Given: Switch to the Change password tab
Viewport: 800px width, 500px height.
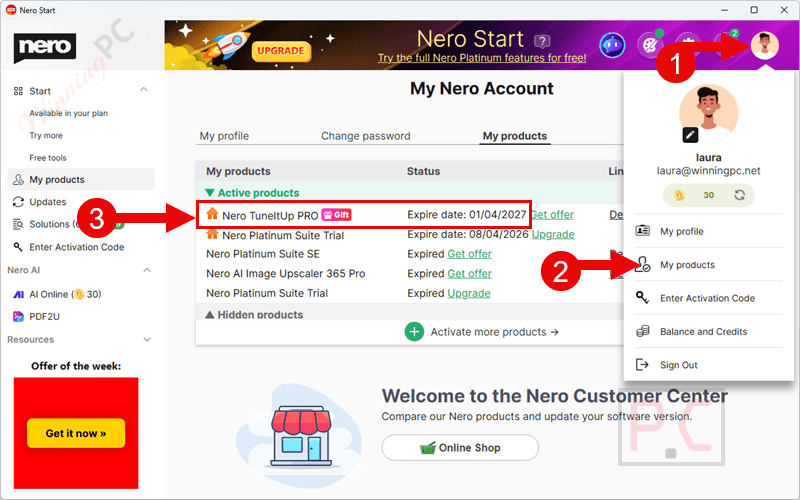Looking at the screenshot, I should pyautogui.click(x=365, y=136).
